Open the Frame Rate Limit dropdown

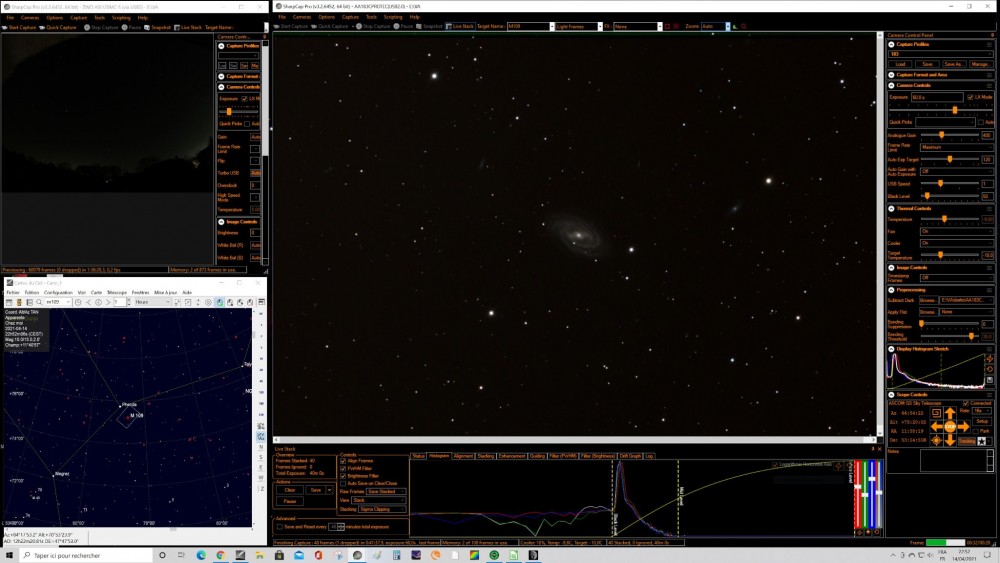(957, 147)
